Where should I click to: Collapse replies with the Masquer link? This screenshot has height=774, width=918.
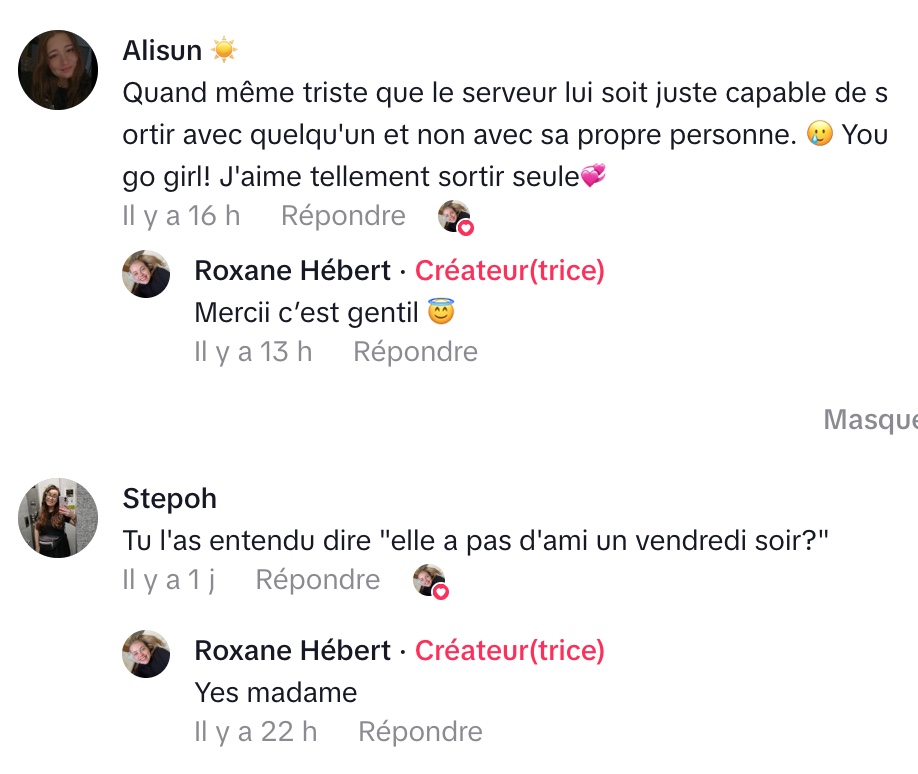coord(869,420)
